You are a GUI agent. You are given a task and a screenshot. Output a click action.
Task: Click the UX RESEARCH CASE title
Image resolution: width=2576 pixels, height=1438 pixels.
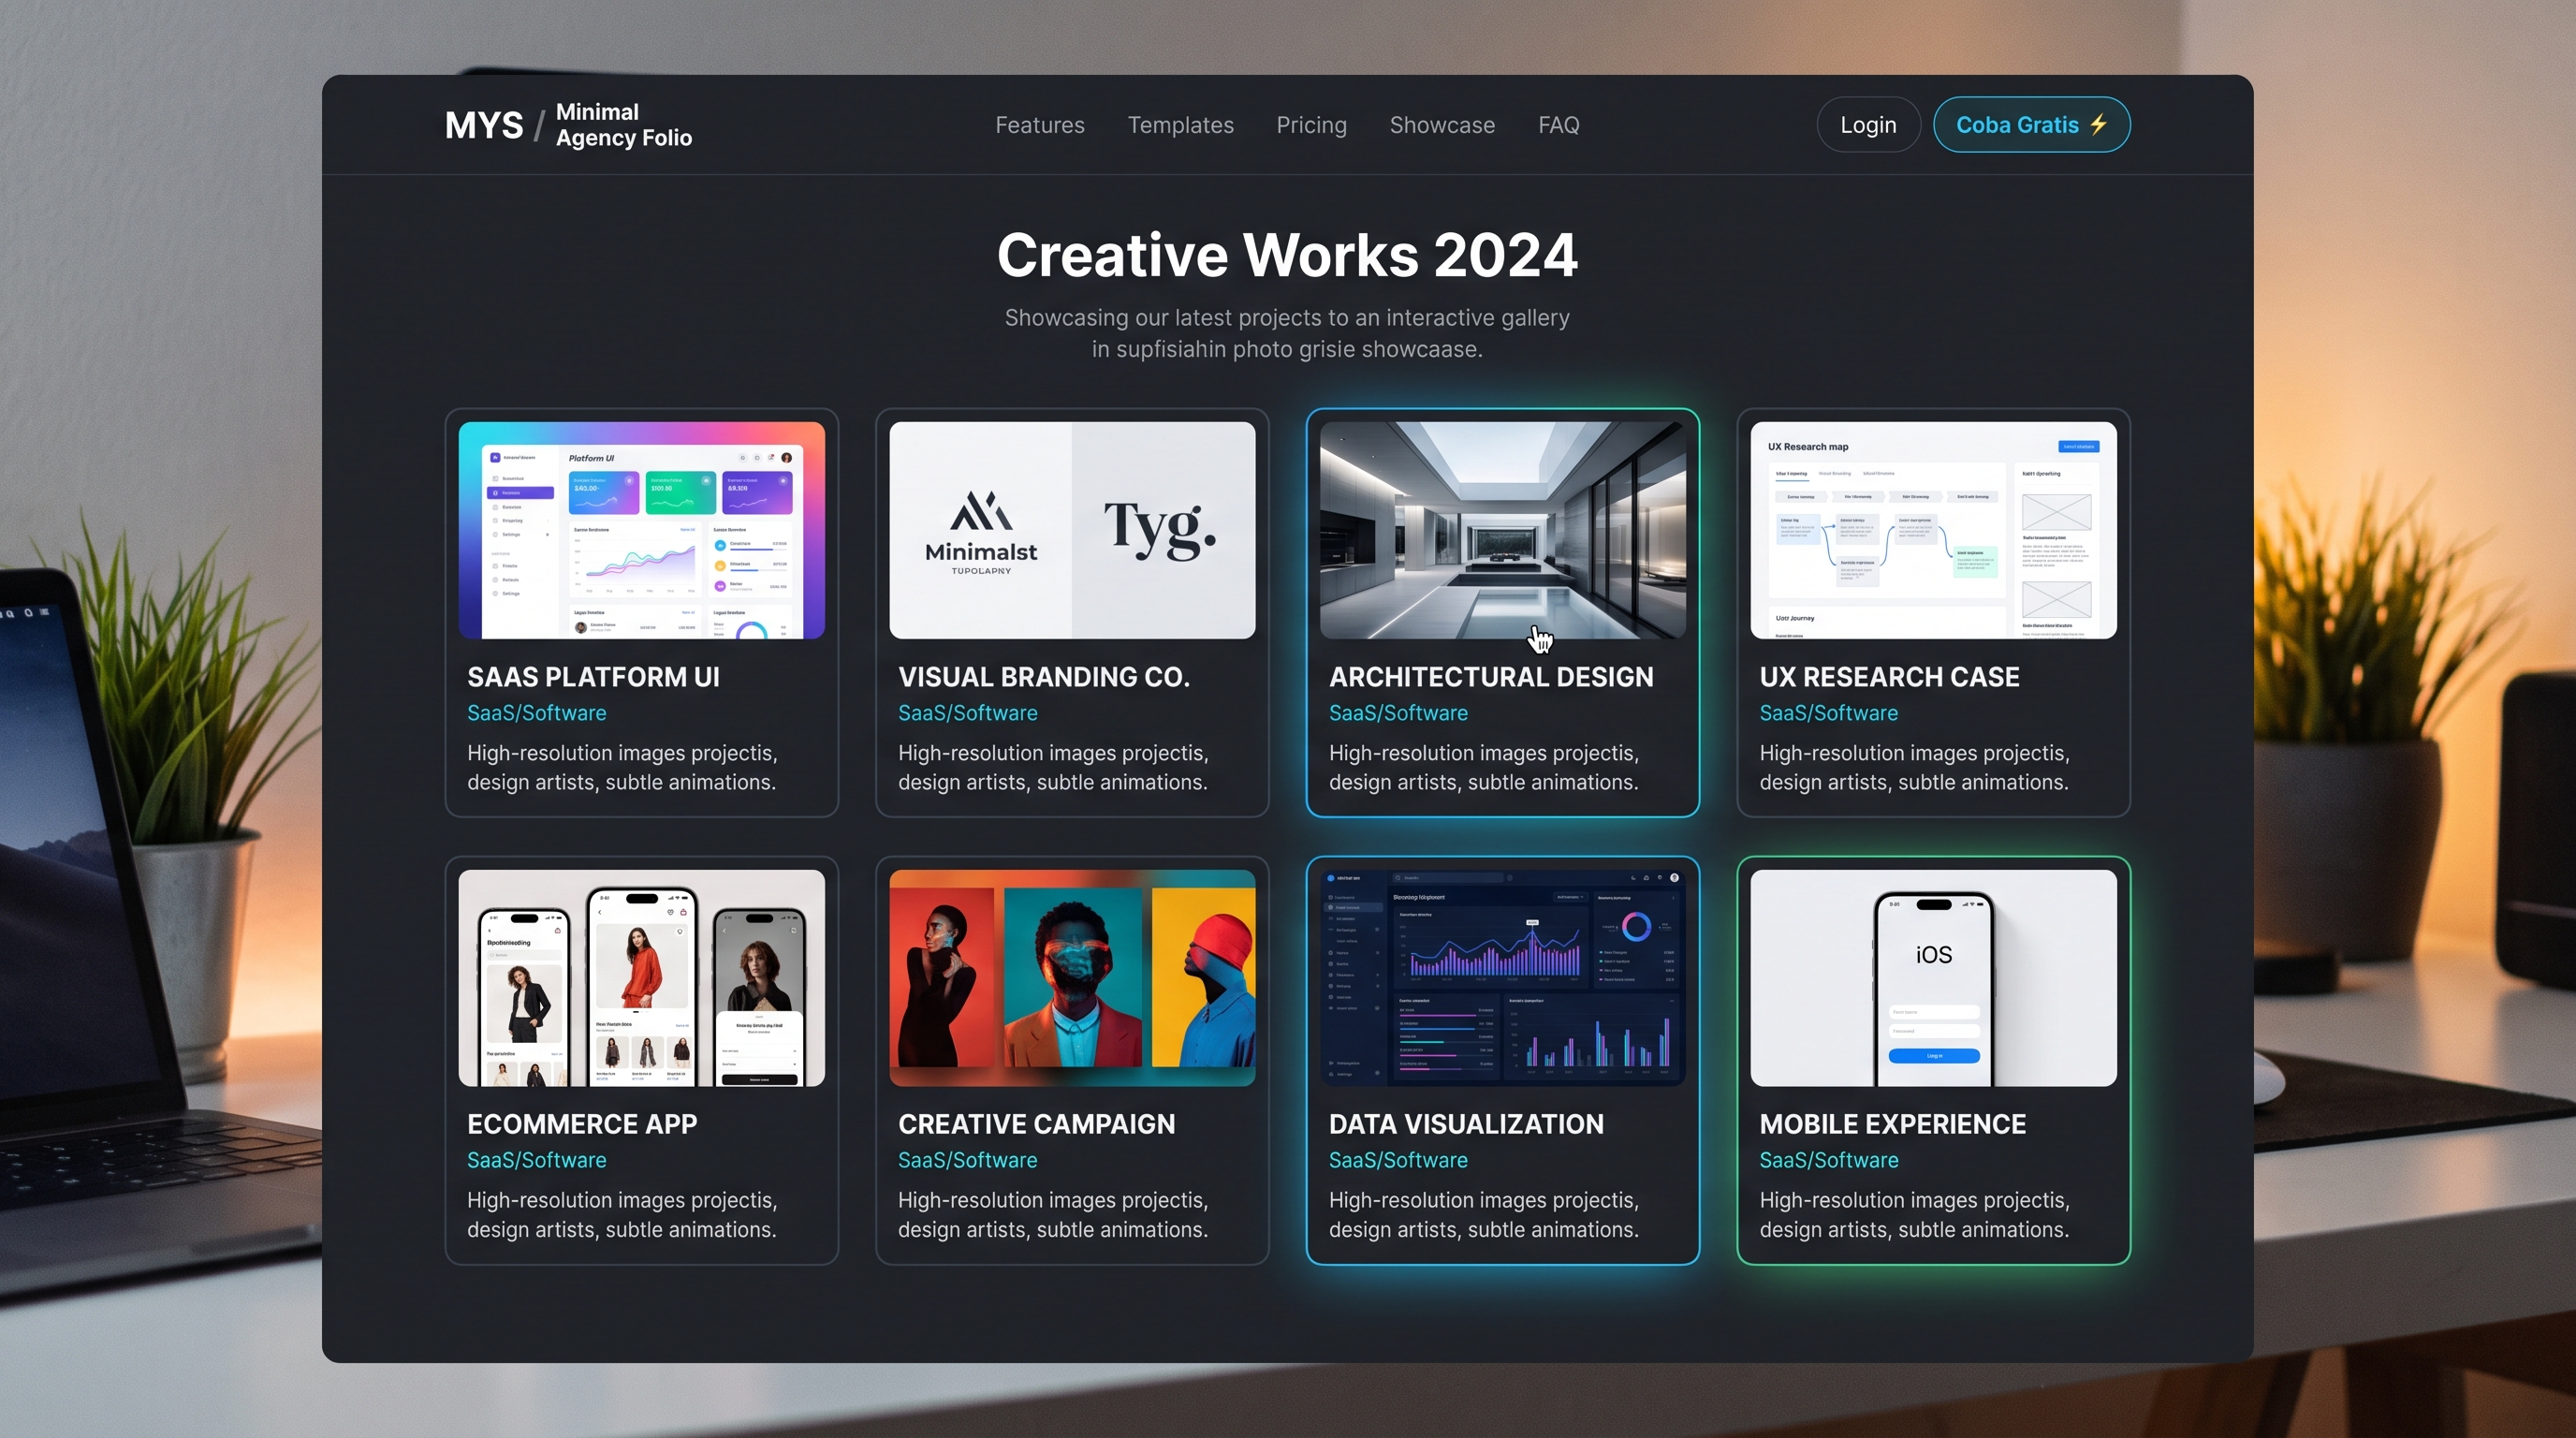[x=1889, y=677]
